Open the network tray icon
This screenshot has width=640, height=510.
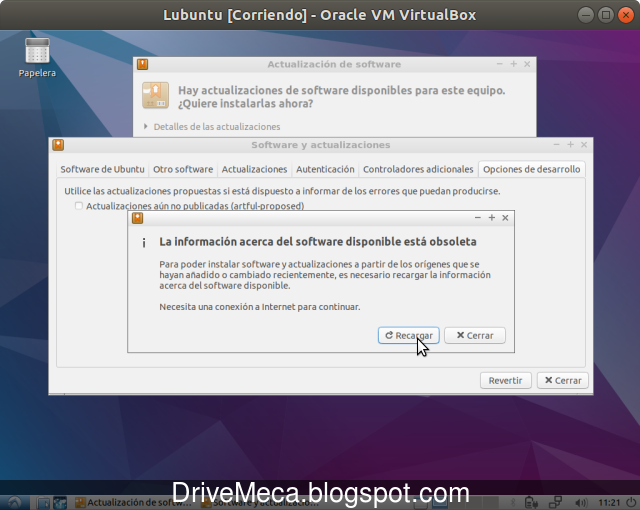pos(555,503)
